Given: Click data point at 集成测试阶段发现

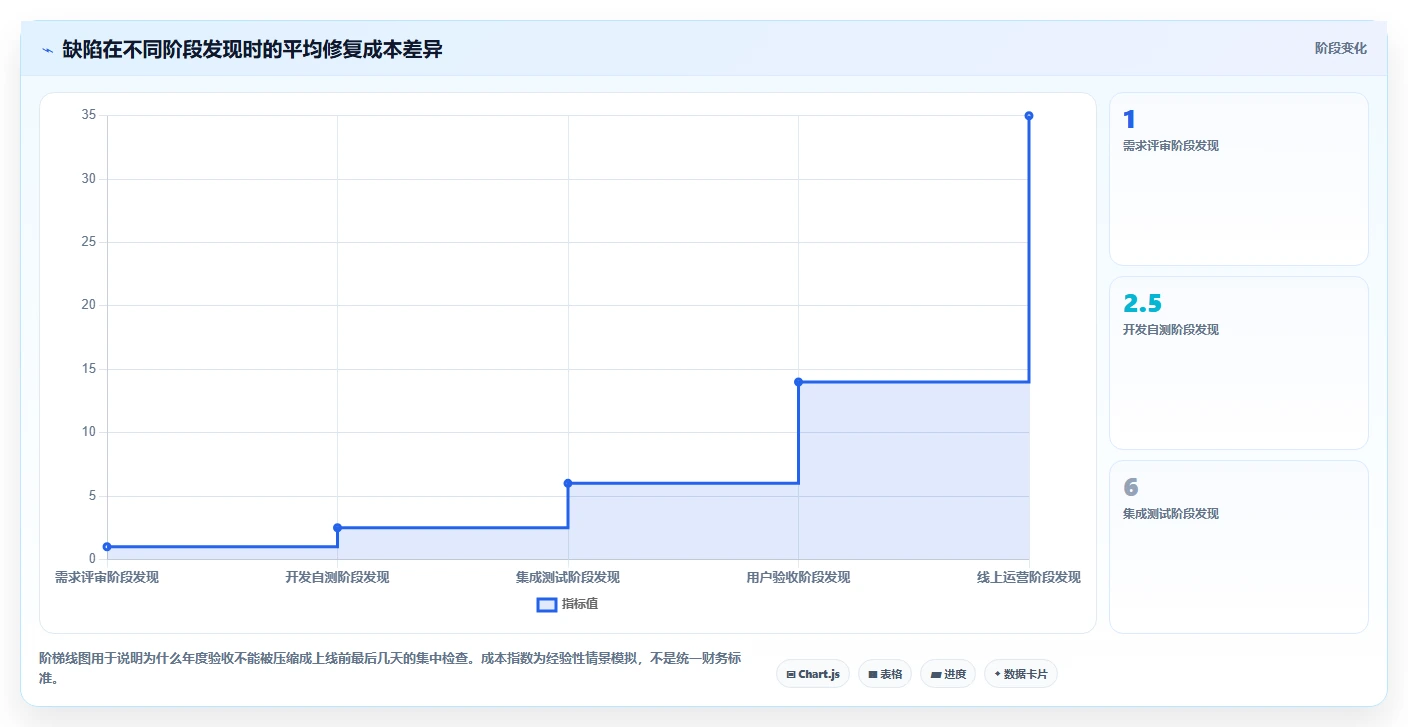Looking at the screenshot, I should (x=568, y=483).
